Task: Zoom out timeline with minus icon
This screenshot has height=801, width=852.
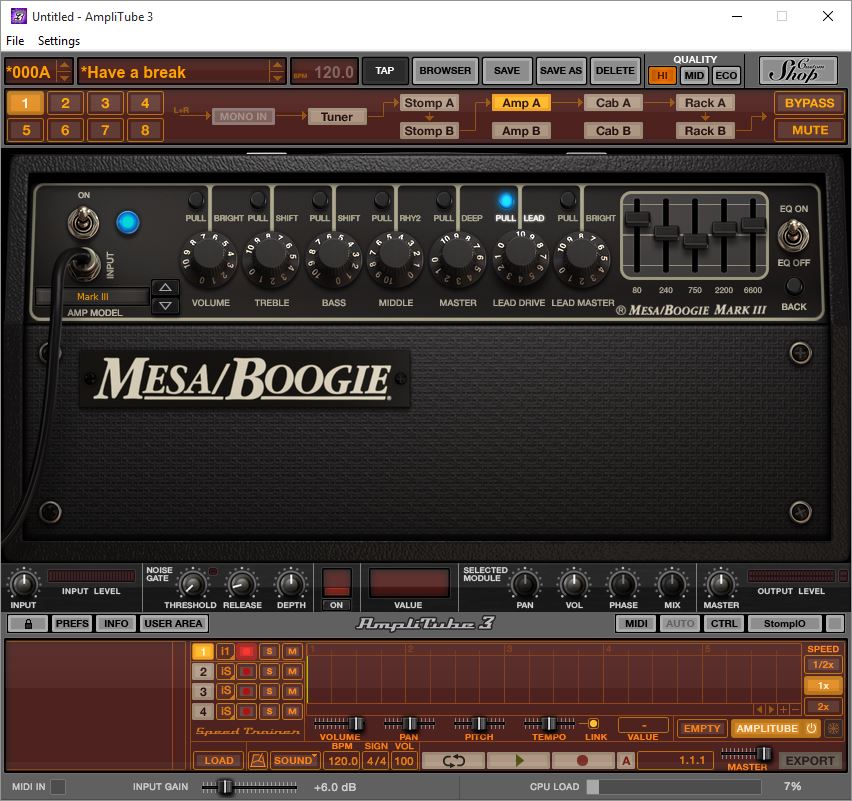Action: pos(795,710)
